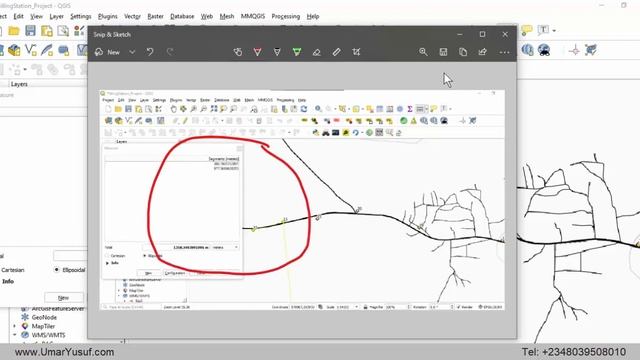Open the Raster menu
Viewport: 640px width, 360px height.
156,16
